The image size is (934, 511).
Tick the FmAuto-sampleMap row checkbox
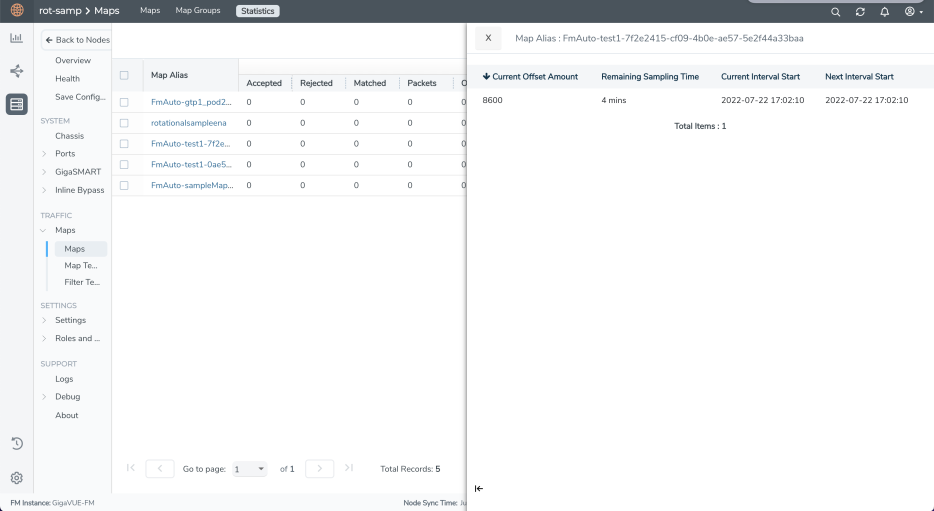124,185
